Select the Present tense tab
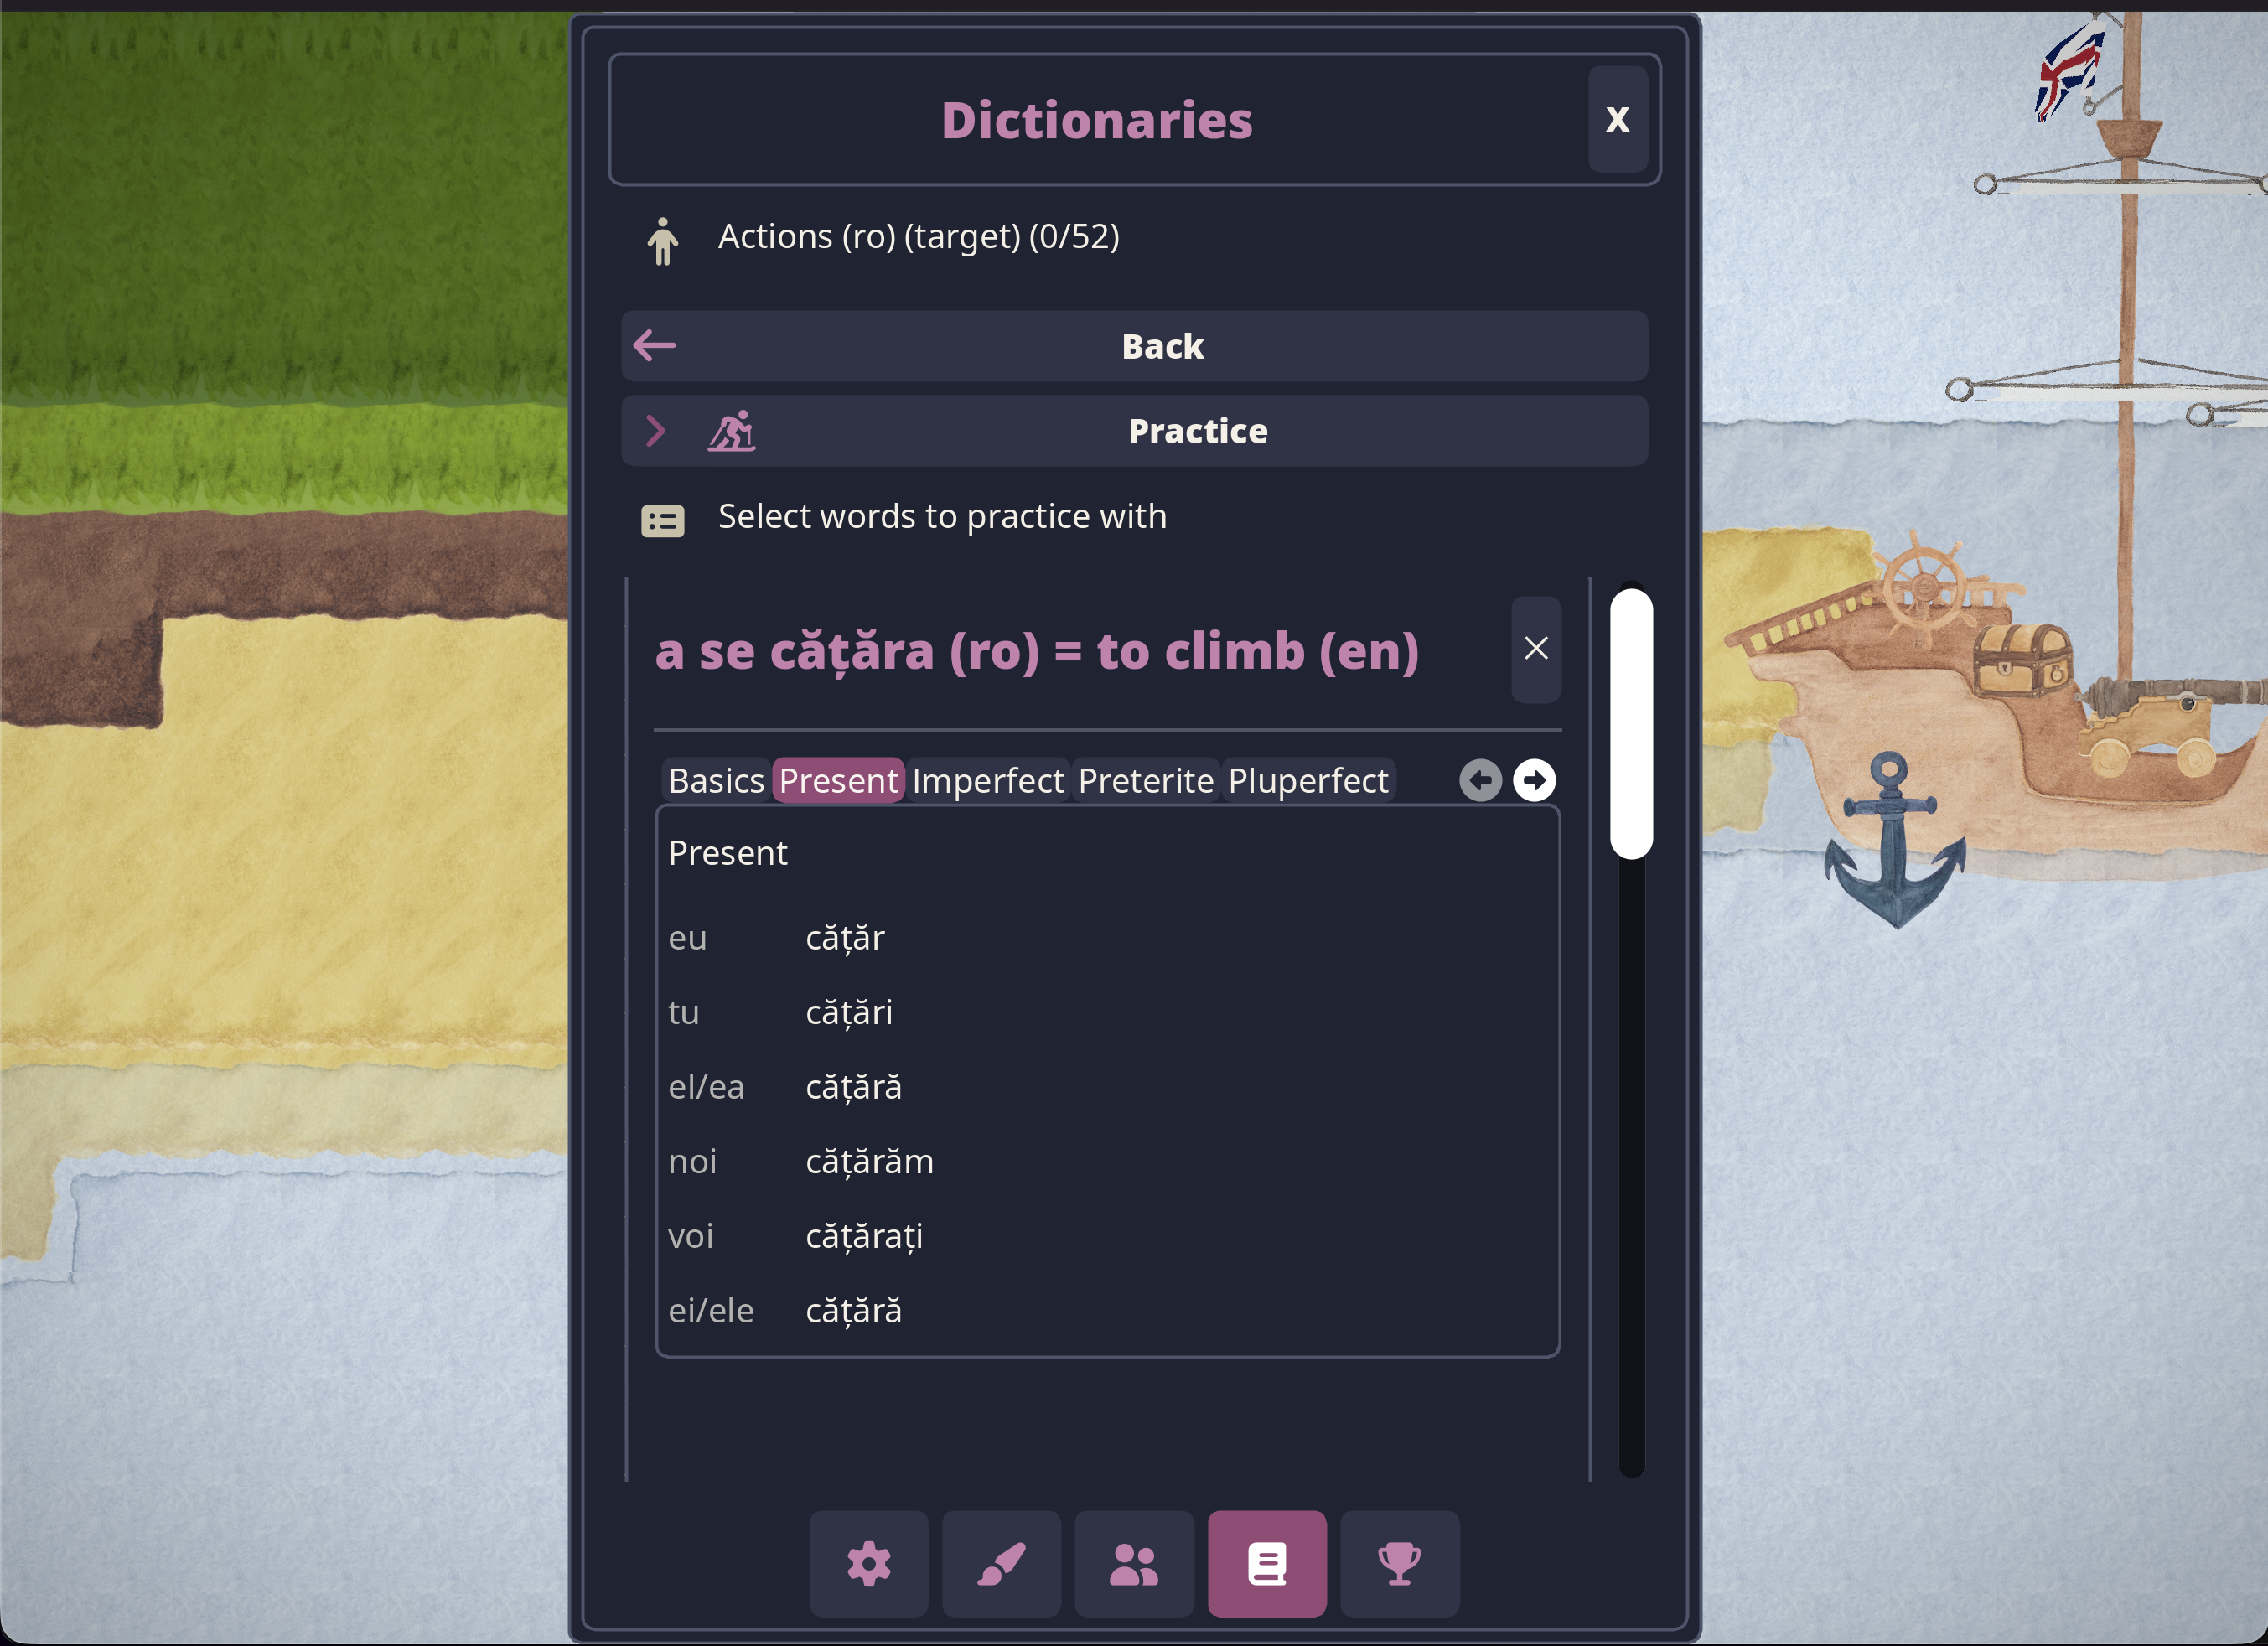Viewport: 2268px width, 1646px height. pos(838,780)
